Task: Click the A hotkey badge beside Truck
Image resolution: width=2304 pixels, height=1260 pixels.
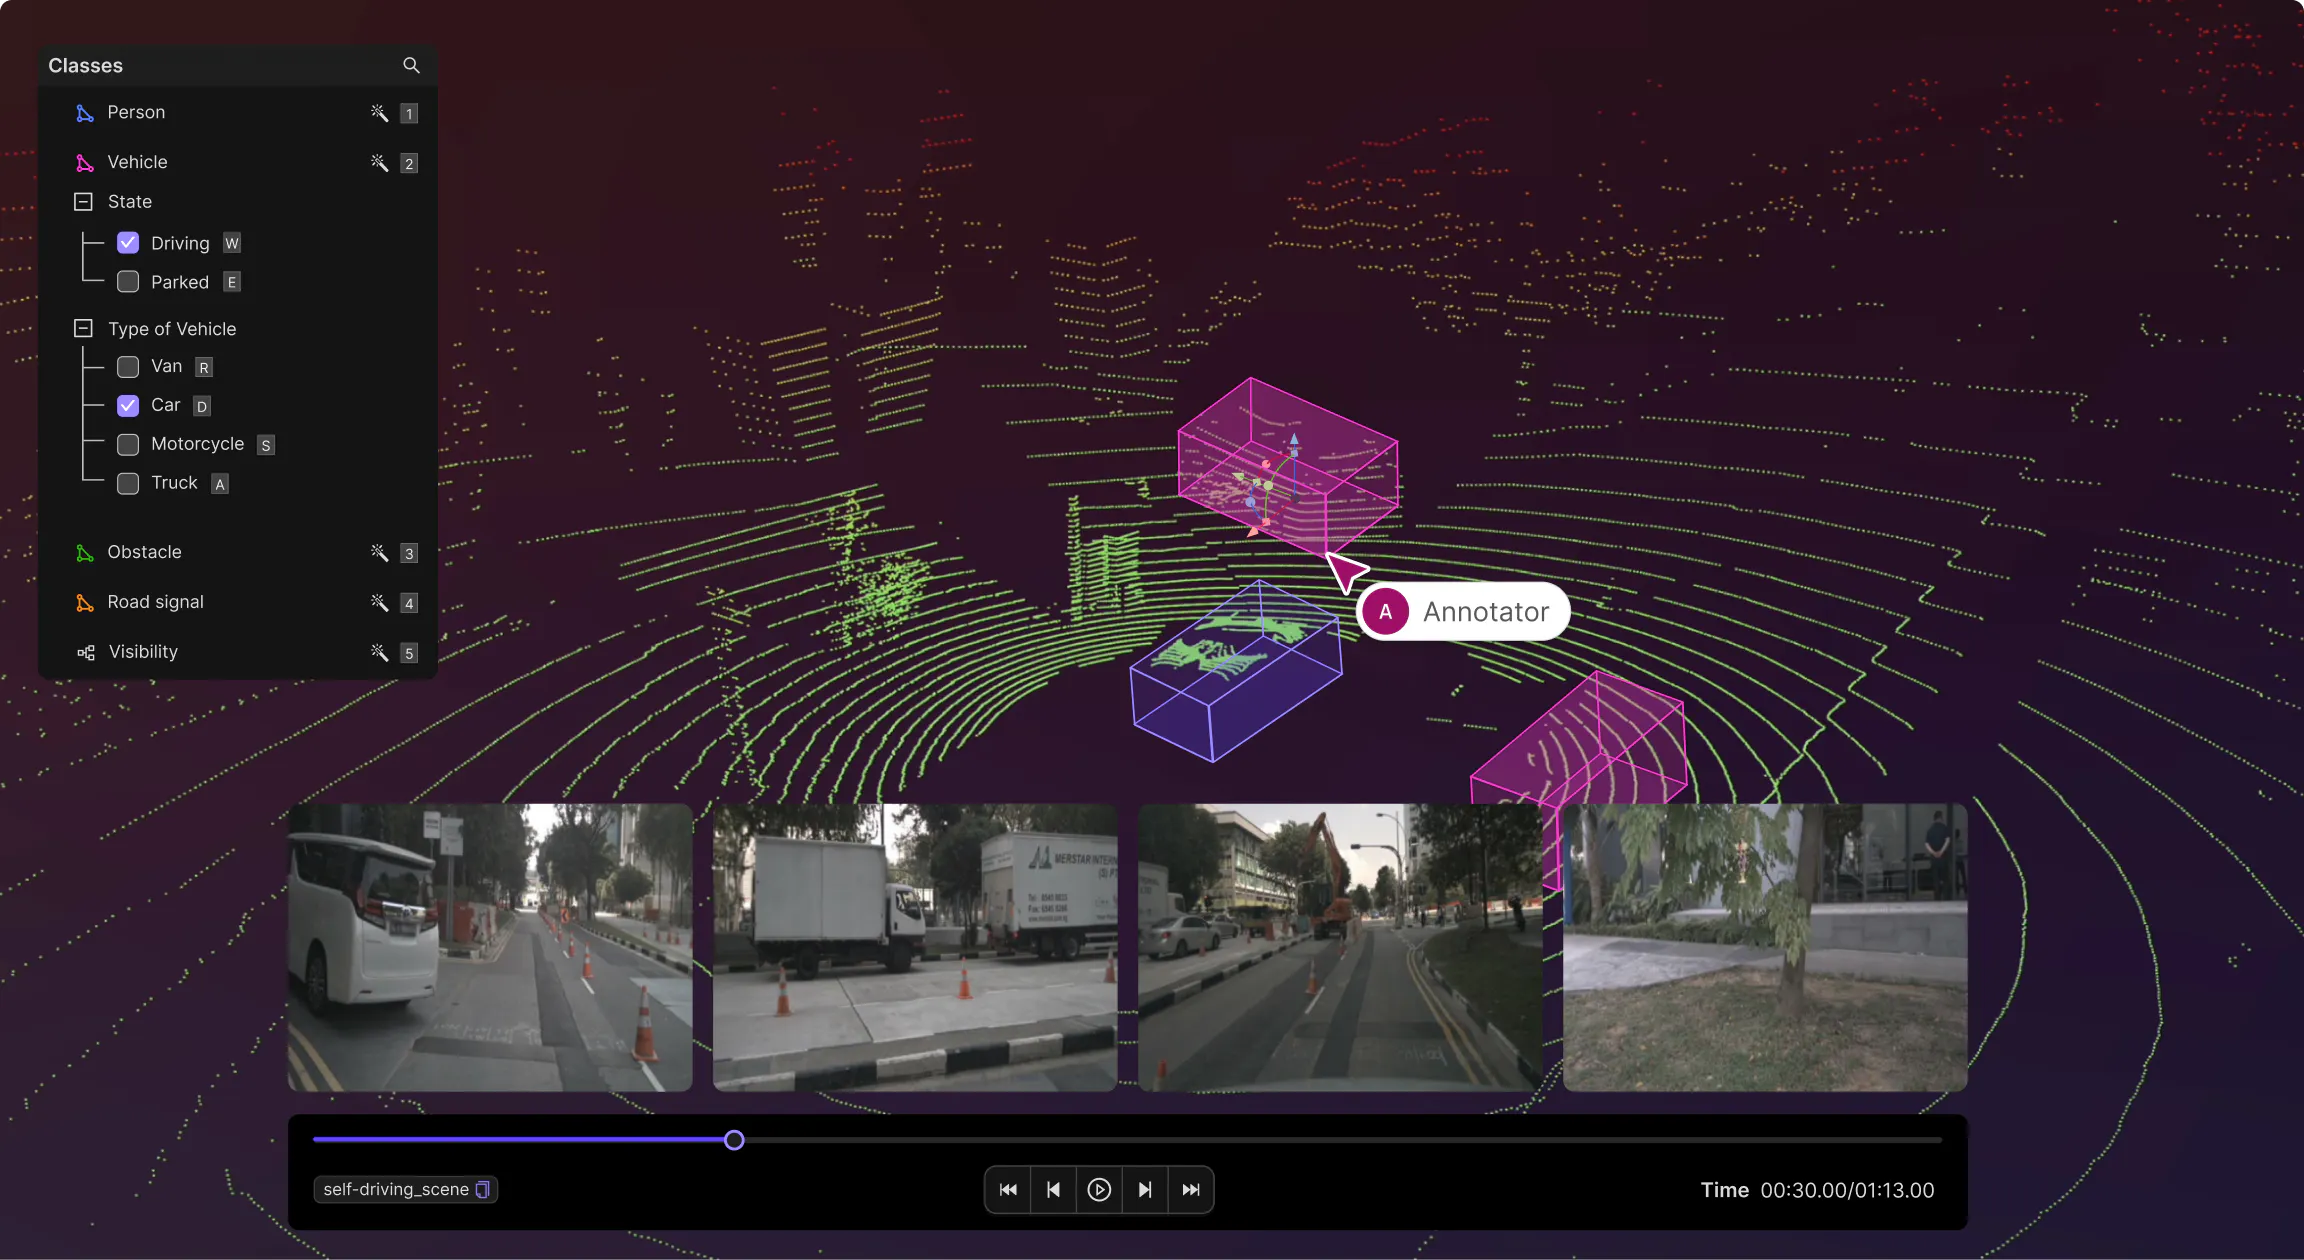Action: click(220, 485)
